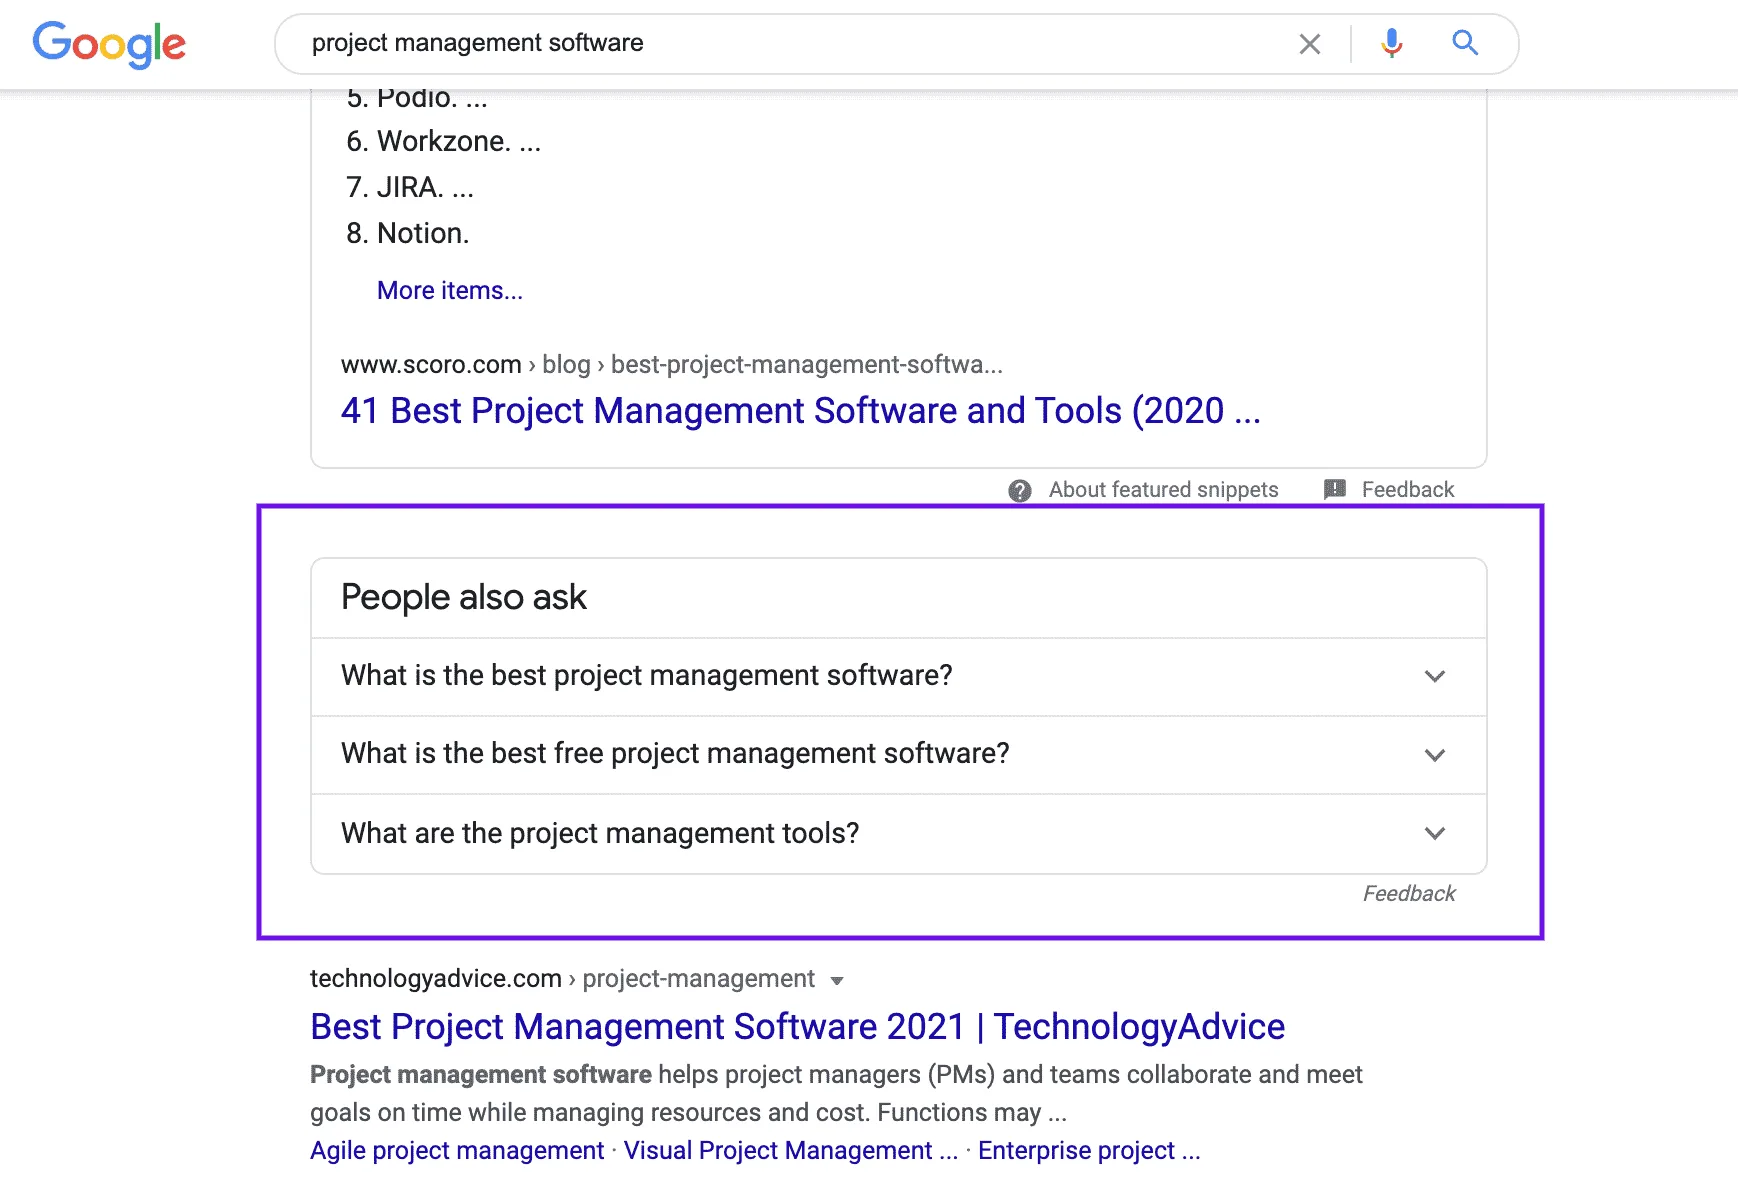This screenshot has width=1738, height=1198.
Task: Expand What is the best project management software?
Action: 899,676
